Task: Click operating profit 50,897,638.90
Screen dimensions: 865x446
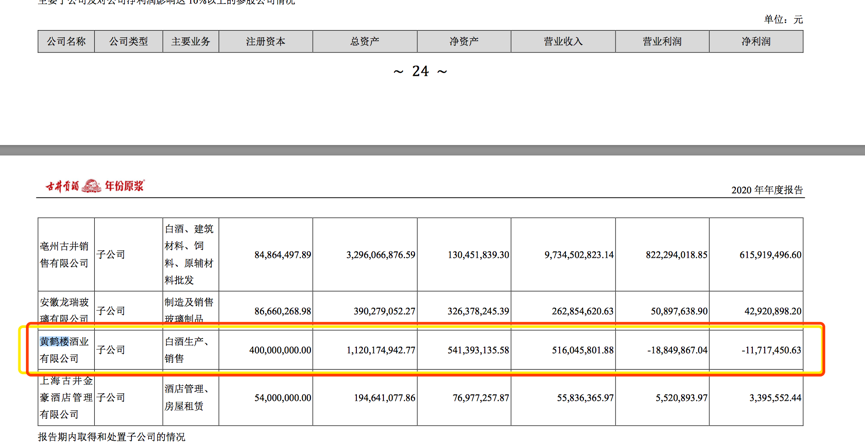Action: click(680, 311)
